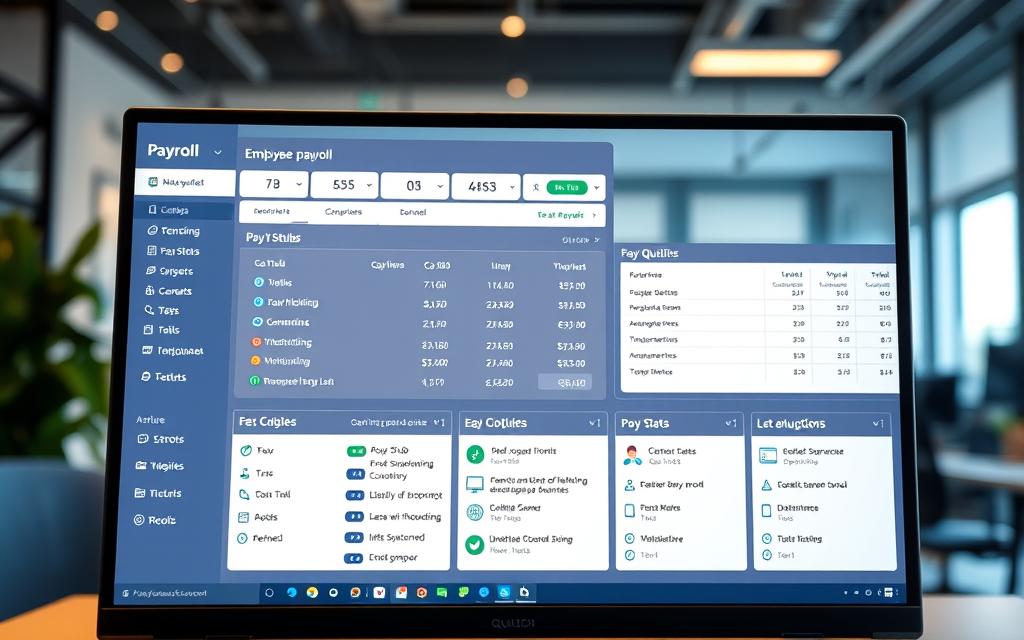This screenshot has height=640, width=1024.
Task: Toggle the switch next to Lese wil thoucting
Action: tap(354, 517)
